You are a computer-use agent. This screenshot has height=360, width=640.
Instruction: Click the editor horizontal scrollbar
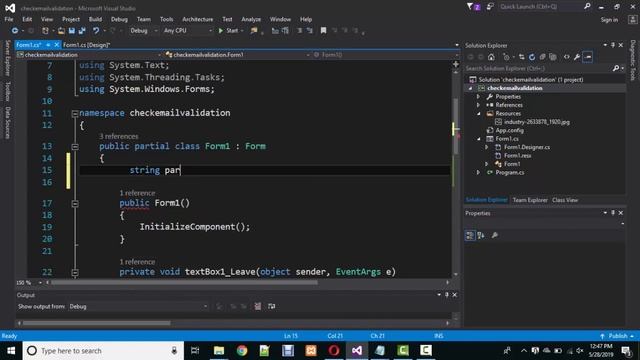(x=184, y=282)
